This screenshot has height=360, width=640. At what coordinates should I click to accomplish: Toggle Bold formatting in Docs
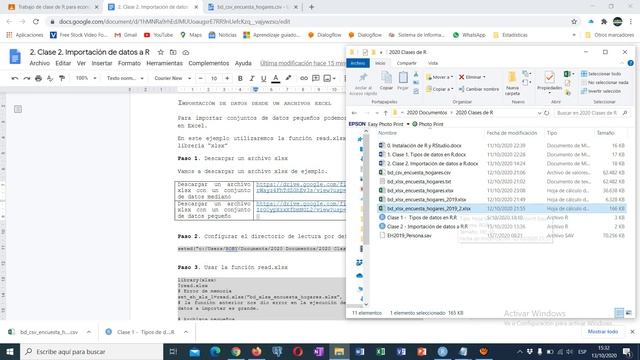pos(240,78)
